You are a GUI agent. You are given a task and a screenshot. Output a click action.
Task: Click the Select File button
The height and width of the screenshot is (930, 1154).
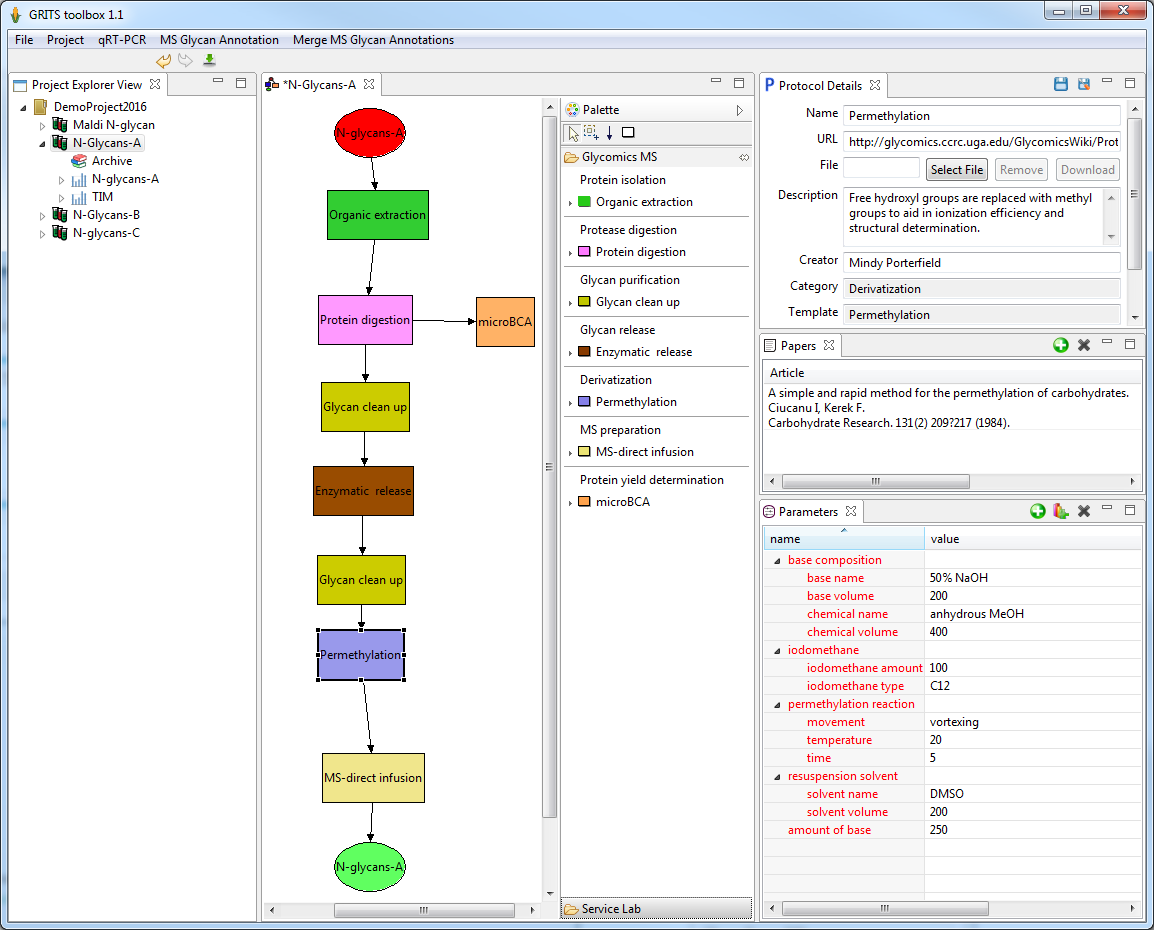(957, 170)
